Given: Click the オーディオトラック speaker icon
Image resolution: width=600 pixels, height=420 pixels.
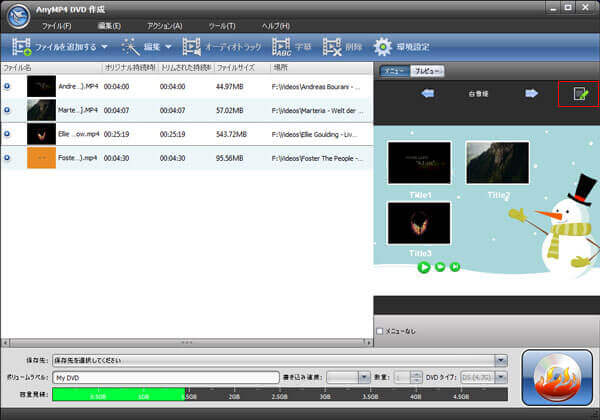Looking at the screenshot, I should [190, 46].
